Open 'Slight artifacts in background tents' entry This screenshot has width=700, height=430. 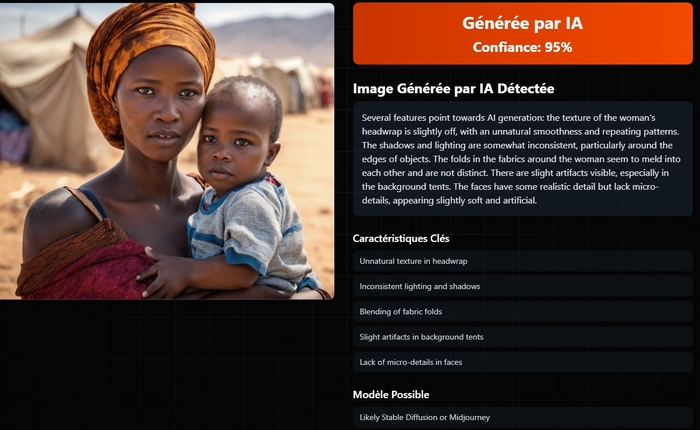pyautogui.click(x=522, y=337)
